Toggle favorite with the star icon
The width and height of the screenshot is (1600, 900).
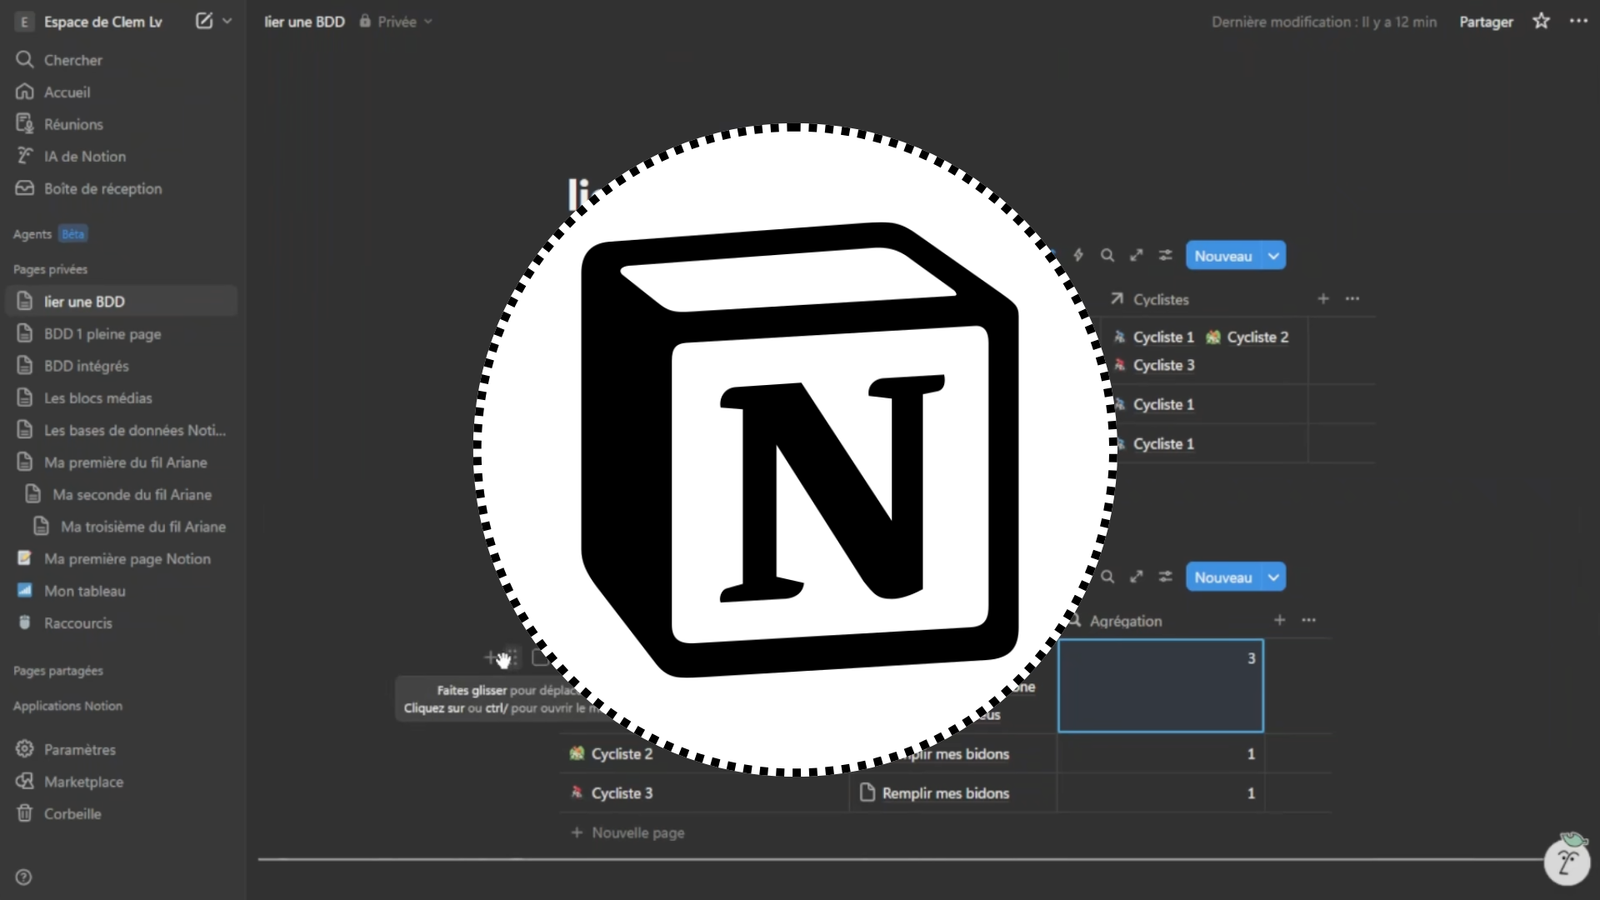point(1541,21)
